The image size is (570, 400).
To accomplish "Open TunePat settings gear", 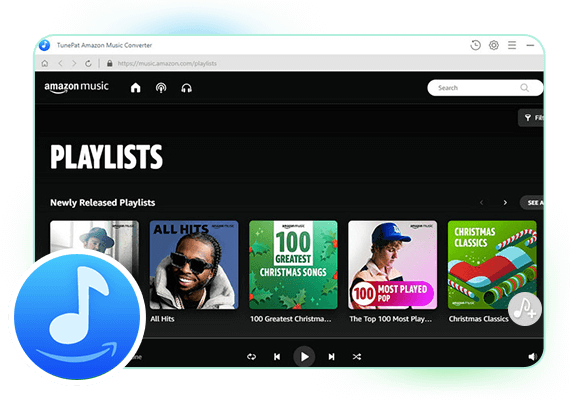I will 494,45.
